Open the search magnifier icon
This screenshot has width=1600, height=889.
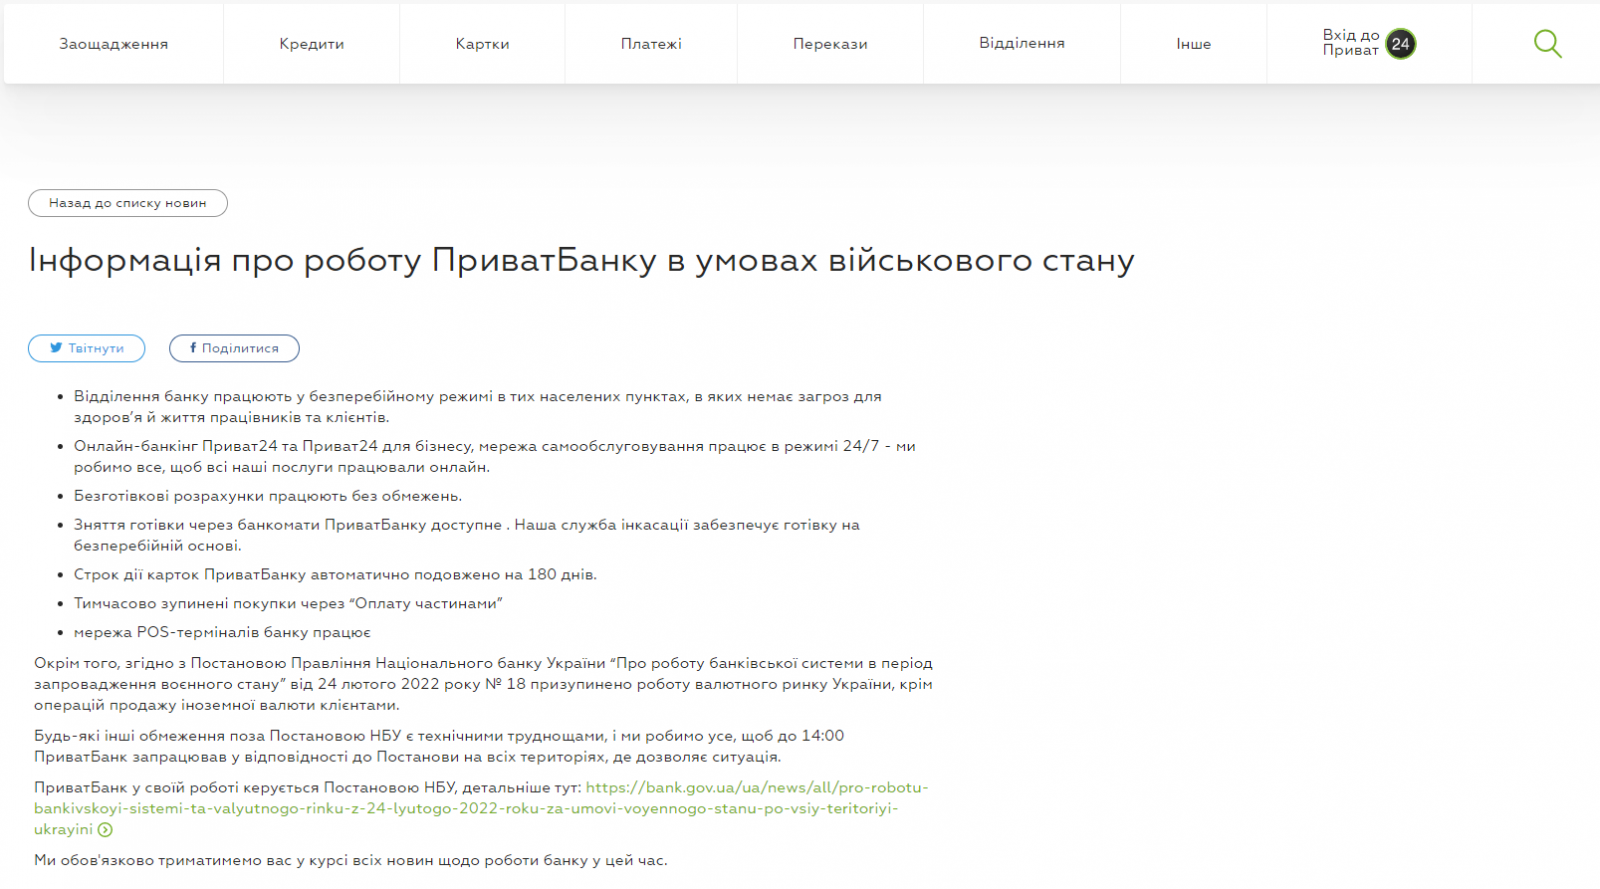pos(1547,43)
